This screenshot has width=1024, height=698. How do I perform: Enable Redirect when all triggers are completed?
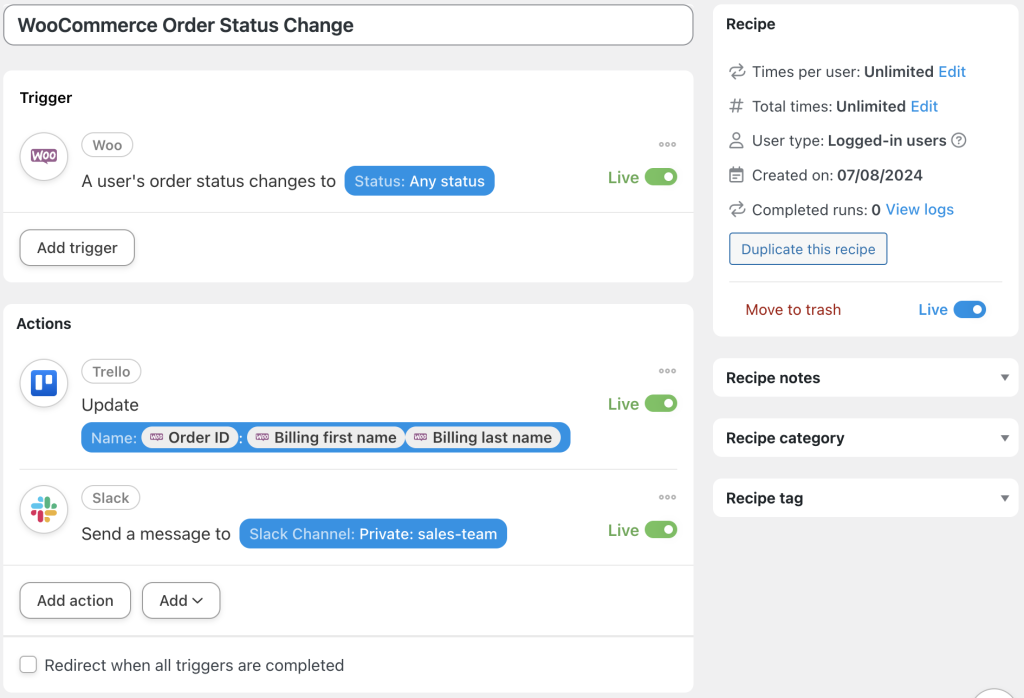tap(28, 664)
